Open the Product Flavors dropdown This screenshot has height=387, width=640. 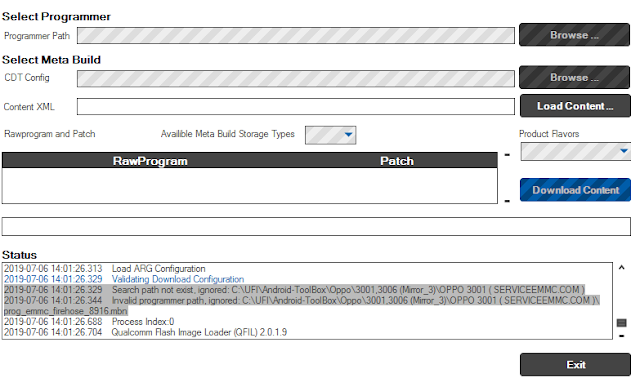[x=576, y=151]
